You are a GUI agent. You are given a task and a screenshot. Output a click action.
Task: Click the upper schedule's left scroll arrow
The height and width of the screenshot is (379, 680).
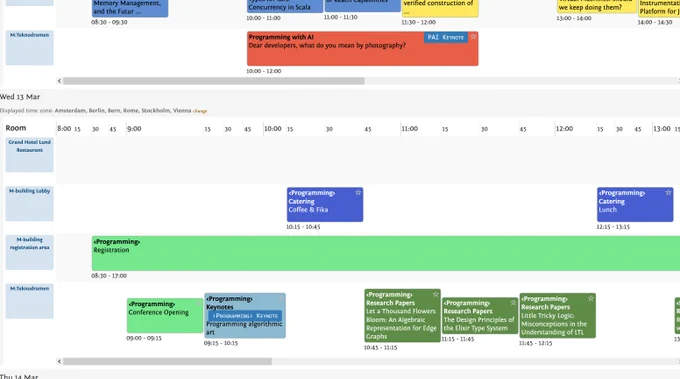coord(59,81)
